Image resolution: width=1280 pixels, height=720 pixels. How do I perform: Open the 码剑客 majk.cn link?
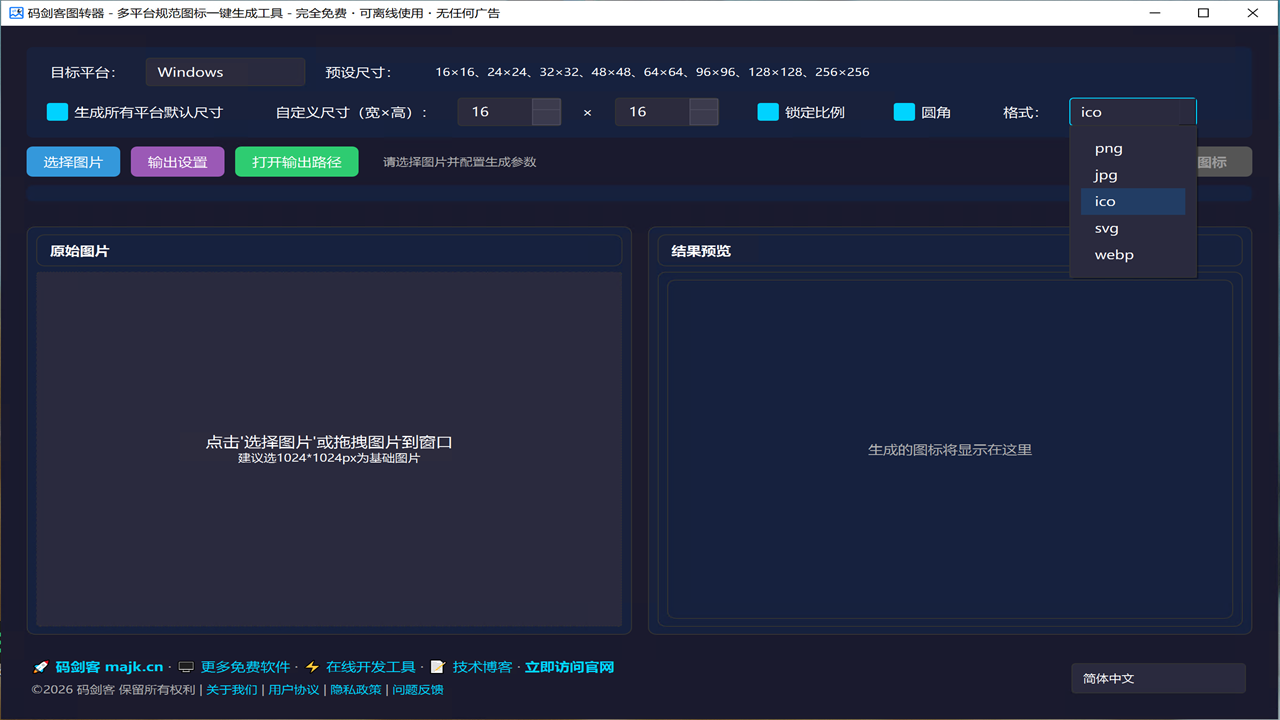coord(109,667)
